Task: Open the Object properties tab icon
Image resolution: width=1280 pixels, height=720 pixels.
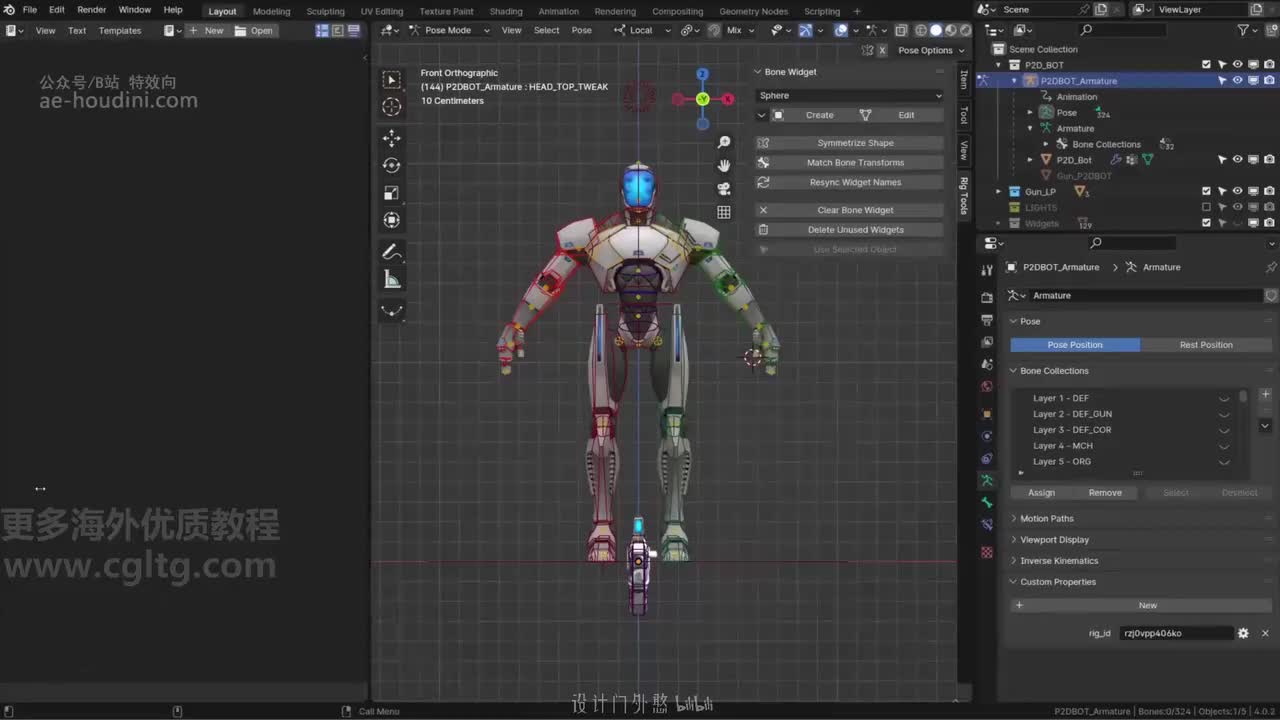Action: (987, 413)
